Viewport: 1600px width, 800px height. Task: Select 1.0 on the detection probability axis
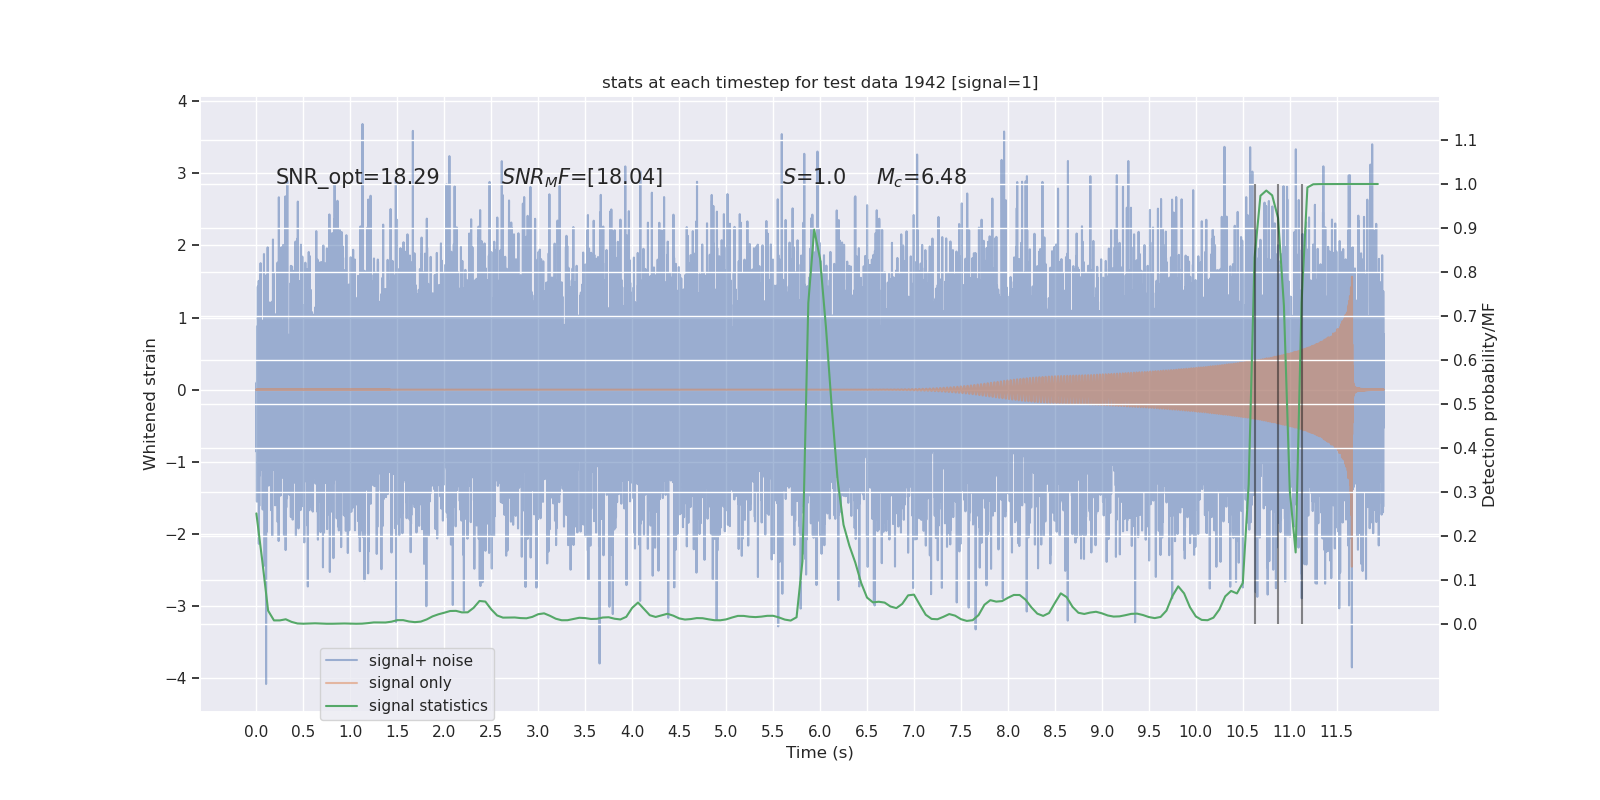click(x=1465, y=184)
